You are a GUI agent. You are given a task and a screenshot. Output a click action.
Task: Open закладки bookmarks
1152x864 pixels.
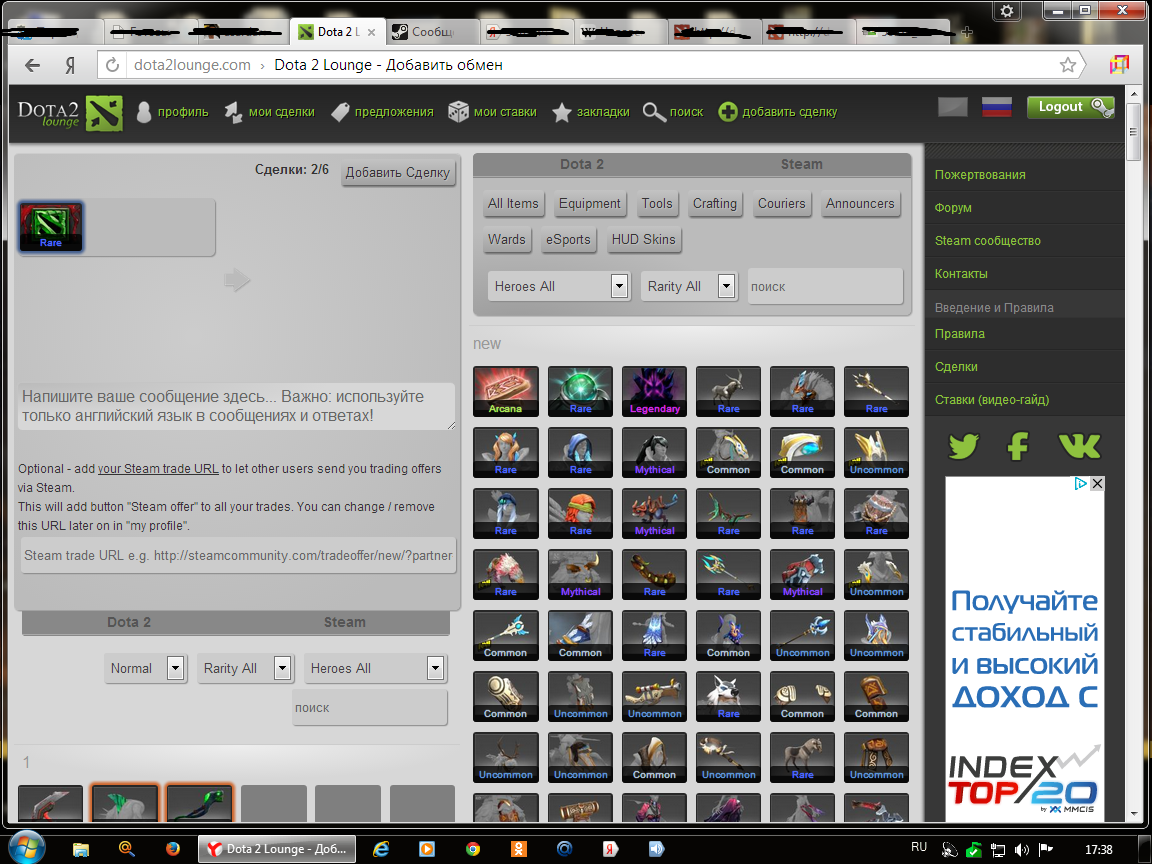pos(591,112)
